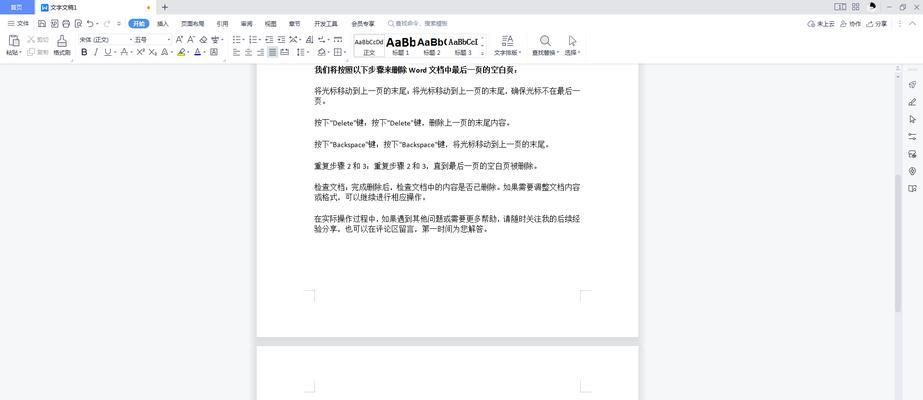Pick the text highlight color
Image resolution: width=923 pixels, height=400 pixels.
coord(181,52)
